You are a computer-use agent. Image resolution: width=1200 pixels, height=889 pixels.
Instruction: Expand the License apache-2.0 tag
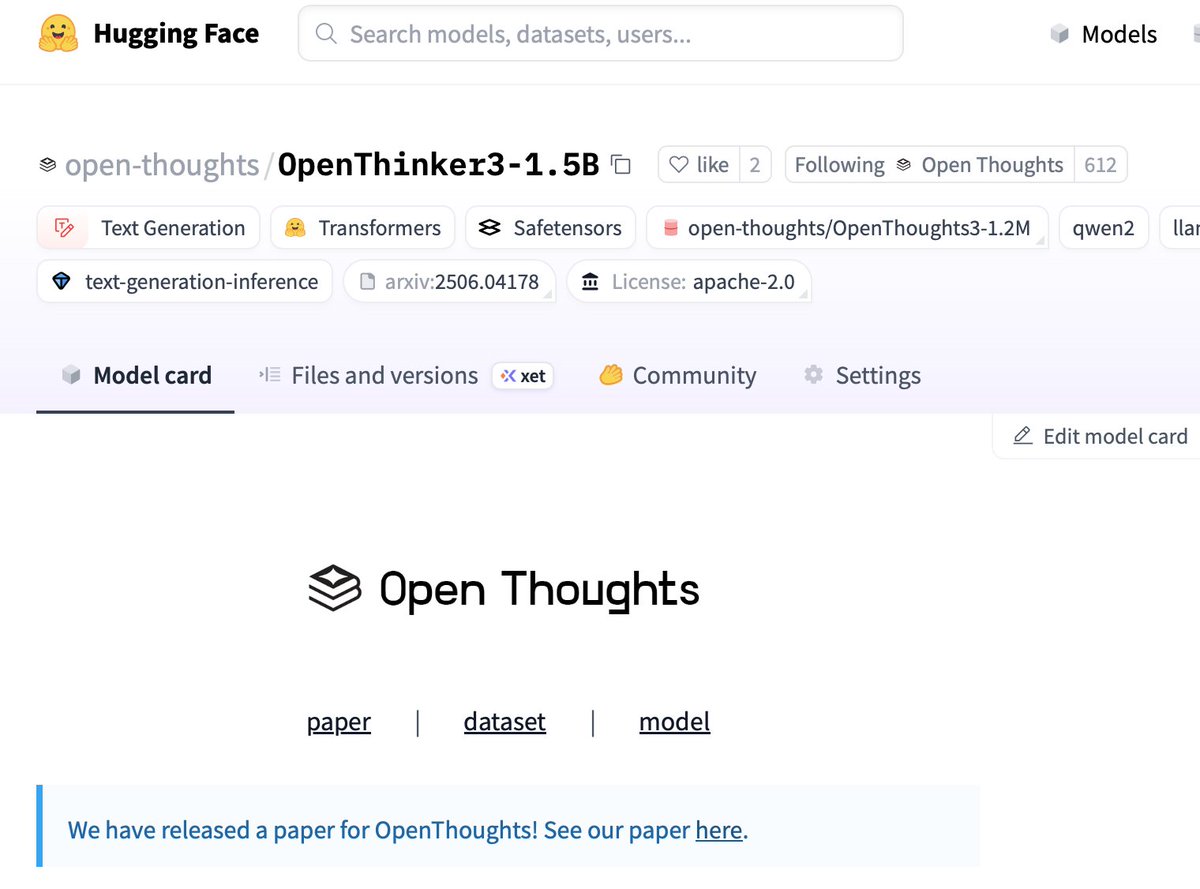click(689, 282)
